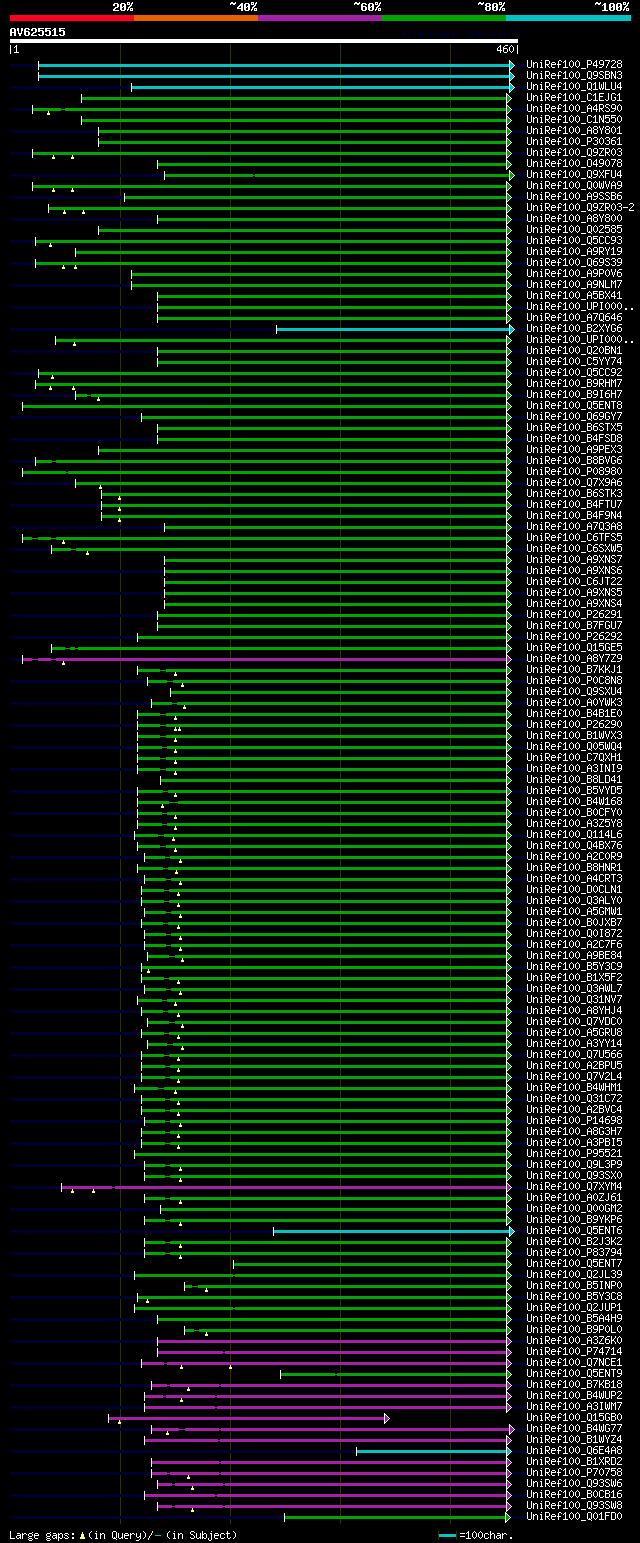Screen dimensions: 640x1543
Task: Click subject label UniRef100_P30361
Action: coord(574,141)
